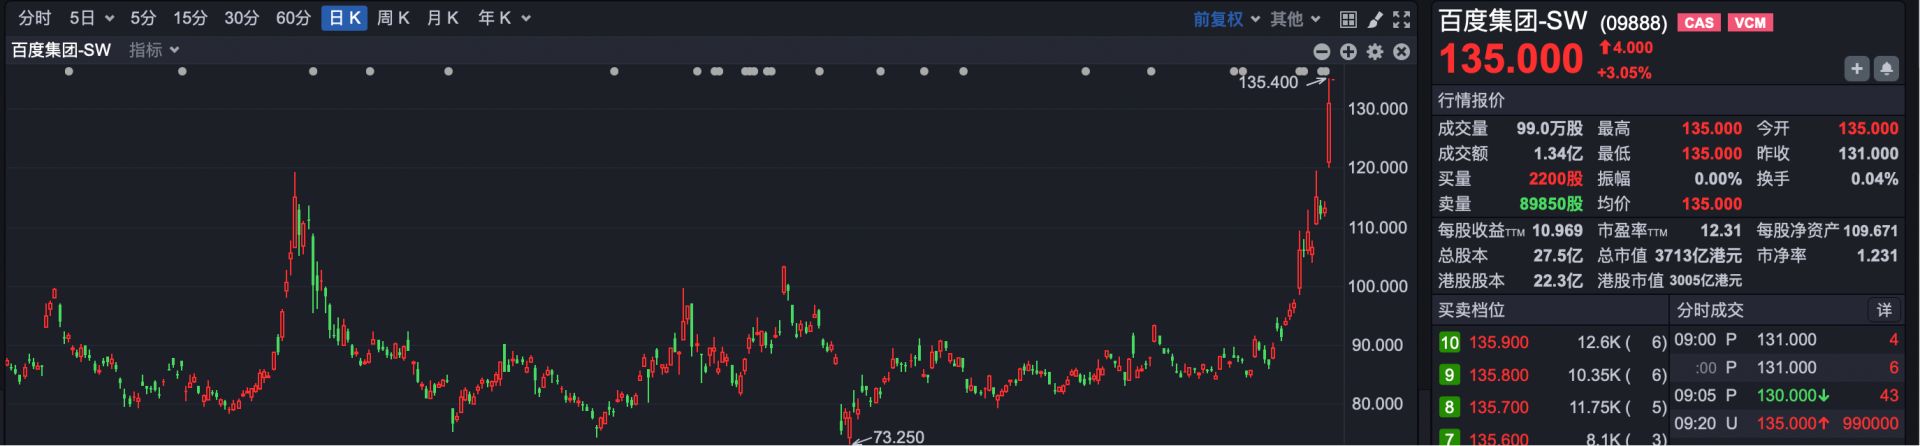
Task: Enter fullscreen chart mode
Action: coord(1402,19)
